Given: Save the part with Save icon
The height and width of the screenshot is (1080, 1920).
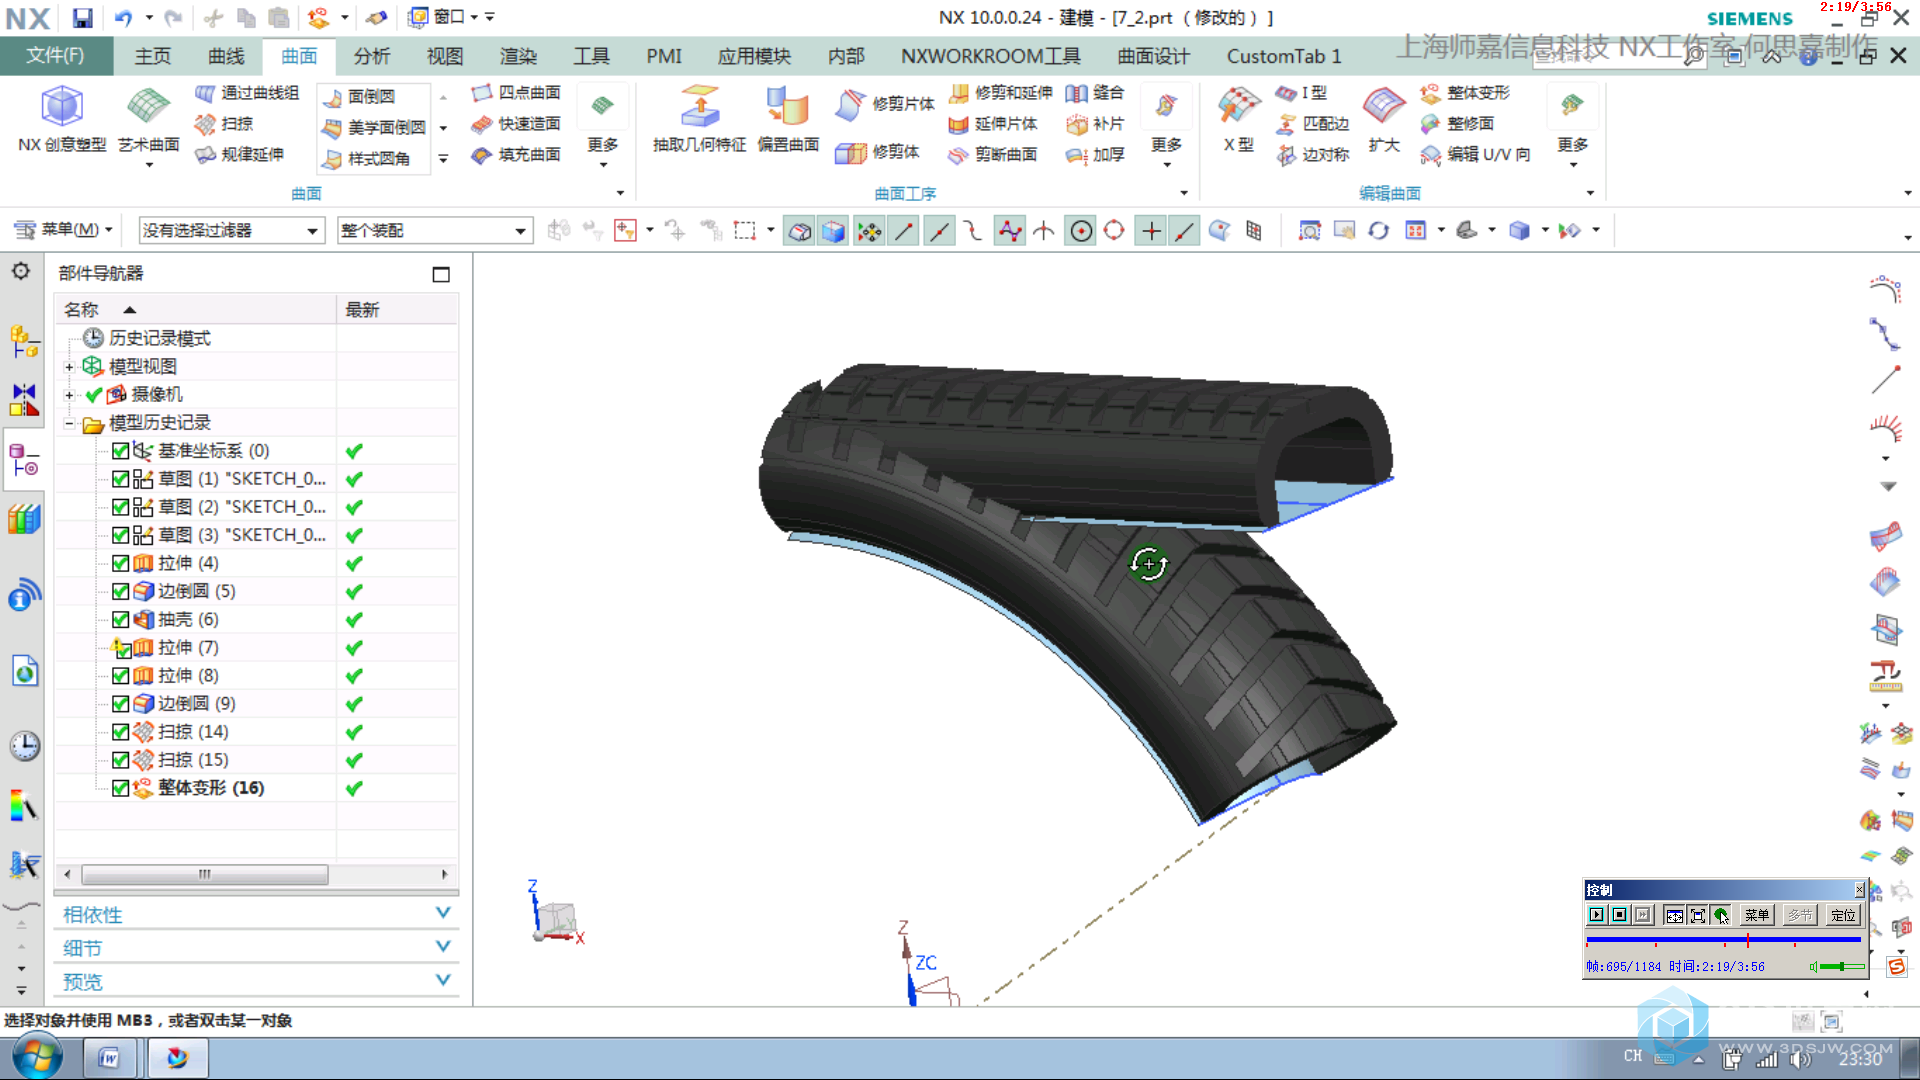Looking at the screenshot, I should pos(82,18).
